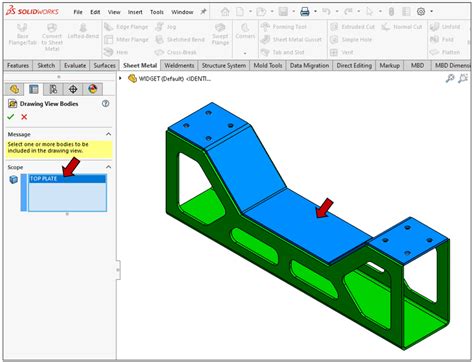This screenshot has height=362, width=474.
Task: Click Sheet Metal Gusset tool
Action: 291,40
